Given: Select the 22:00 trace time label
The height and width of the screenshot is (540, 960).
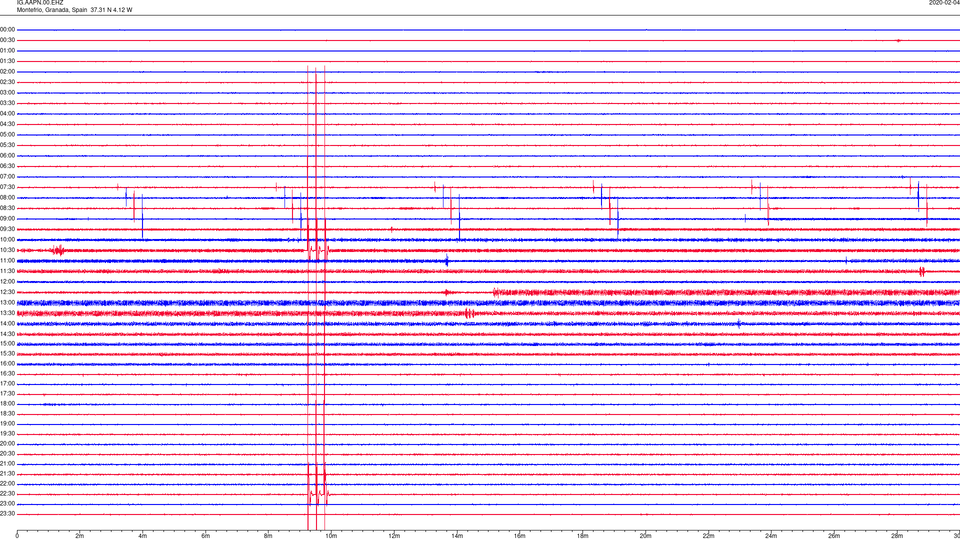Looking at the screenshot, I should click(8, 484).
